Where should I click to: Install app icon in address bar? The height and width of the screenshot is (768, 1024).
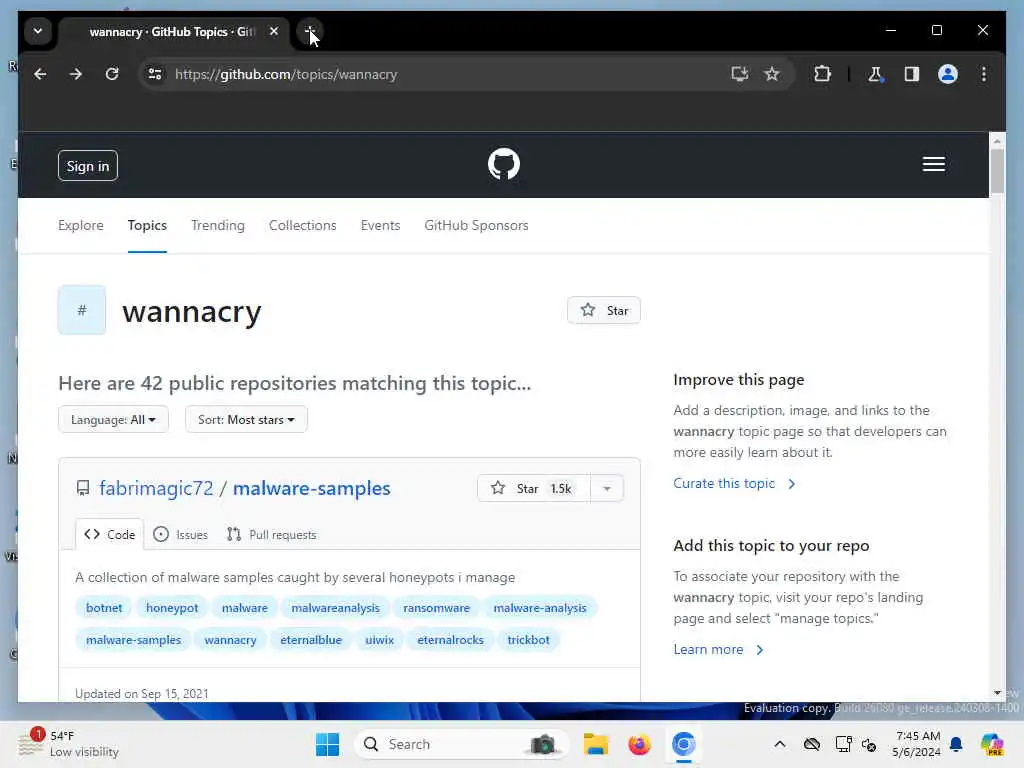click(x=739, y=74)
